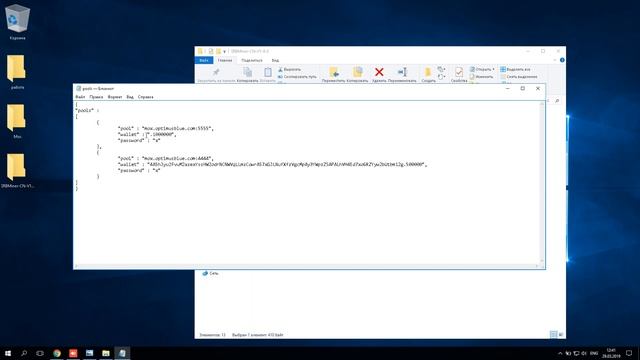Click the Explorer search magnifier icon

click(x=557, y=101)
